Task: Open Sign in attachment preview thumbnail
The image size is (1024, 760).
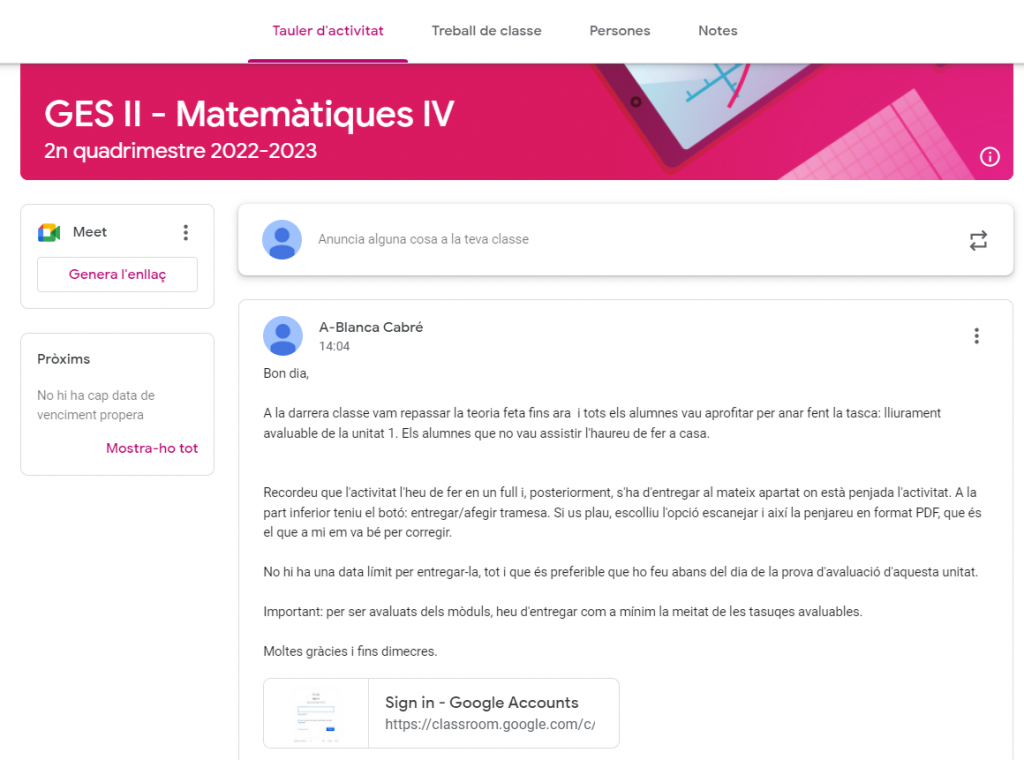Action: tap(316, 713)
